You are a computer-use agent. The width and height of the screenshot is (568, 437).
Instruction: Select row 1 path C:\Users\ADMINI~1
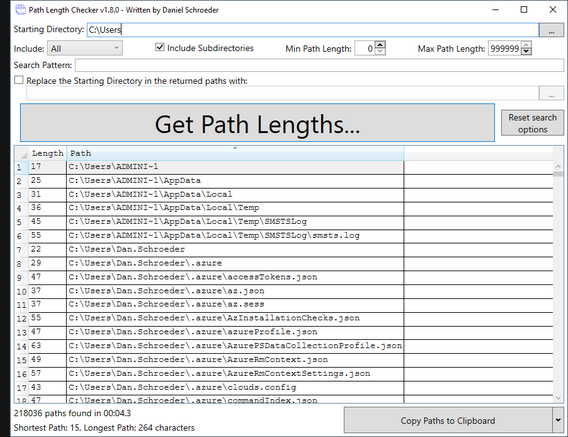click(235, 167)
